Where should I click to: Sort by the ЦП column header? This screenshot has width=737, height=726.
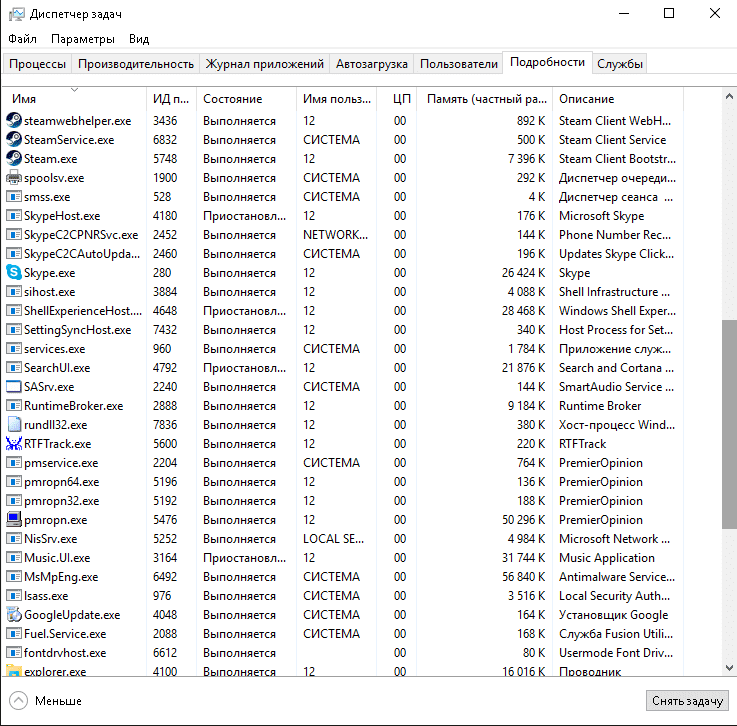396,99
